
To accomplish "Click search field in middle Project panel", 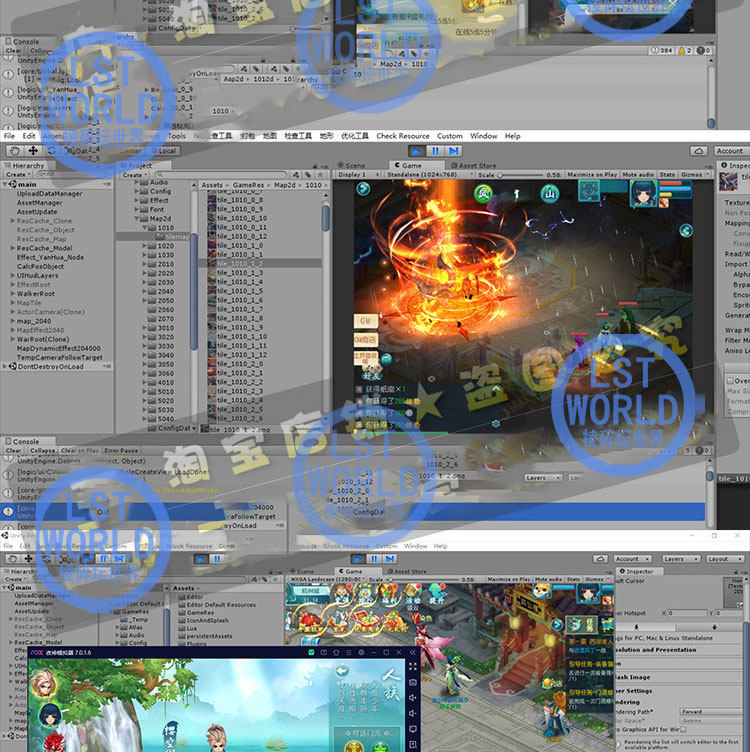I will (221, 175).
